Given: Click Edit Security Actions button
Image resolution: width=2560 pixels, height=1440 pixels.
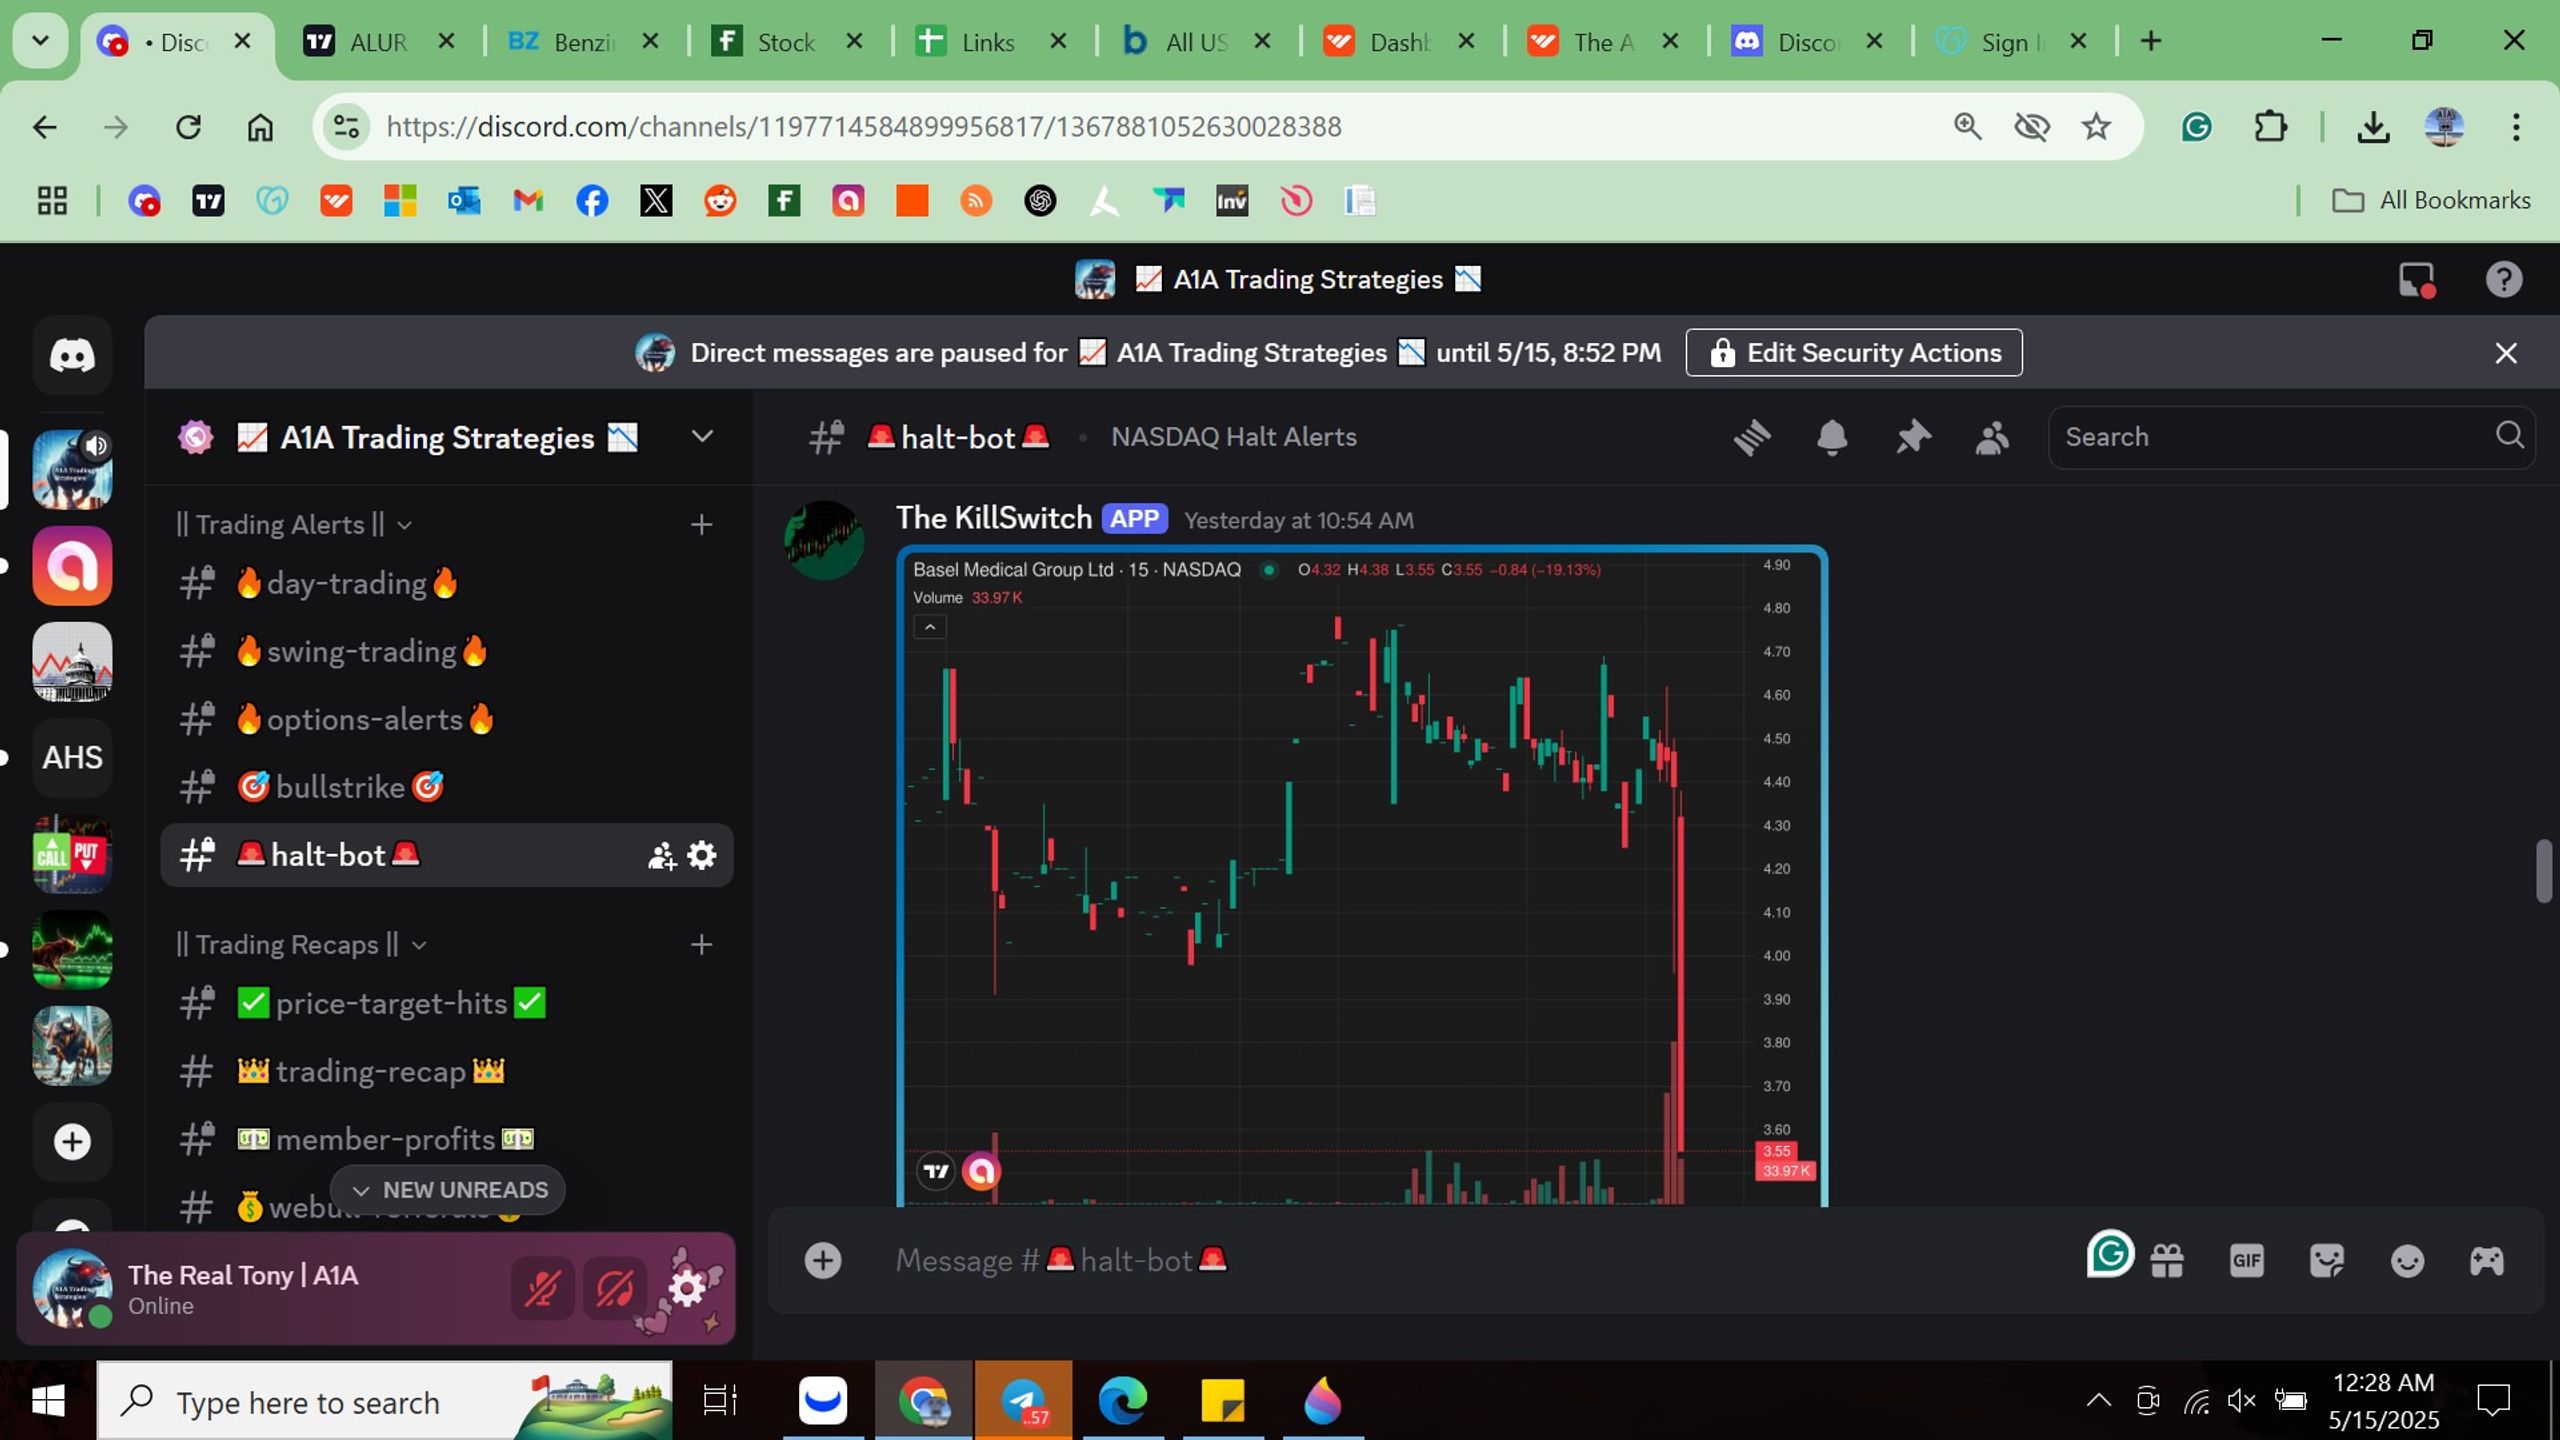Looking at the screenshot, I should pyautogui.click(x=1854, y=353).
